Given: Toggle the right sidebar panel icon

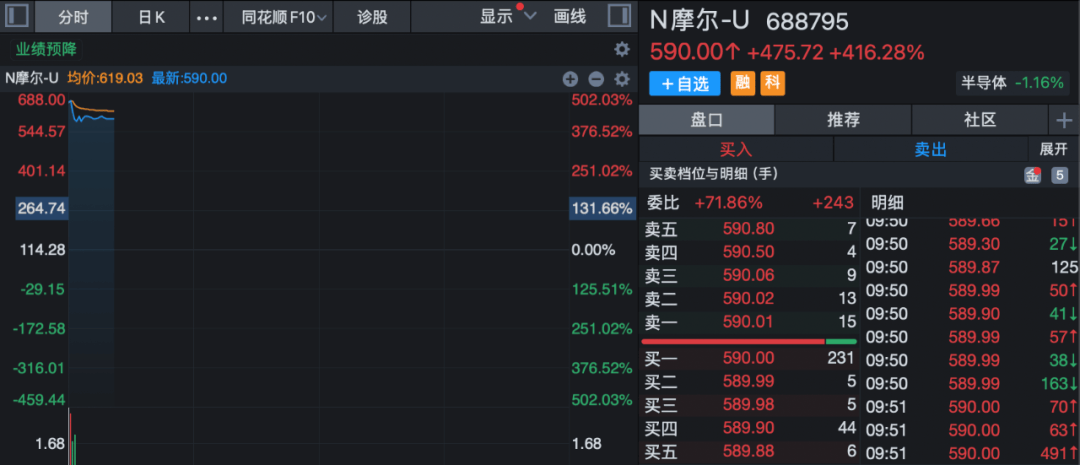Looking at the screenshot, I should click(x=620, y=16).
